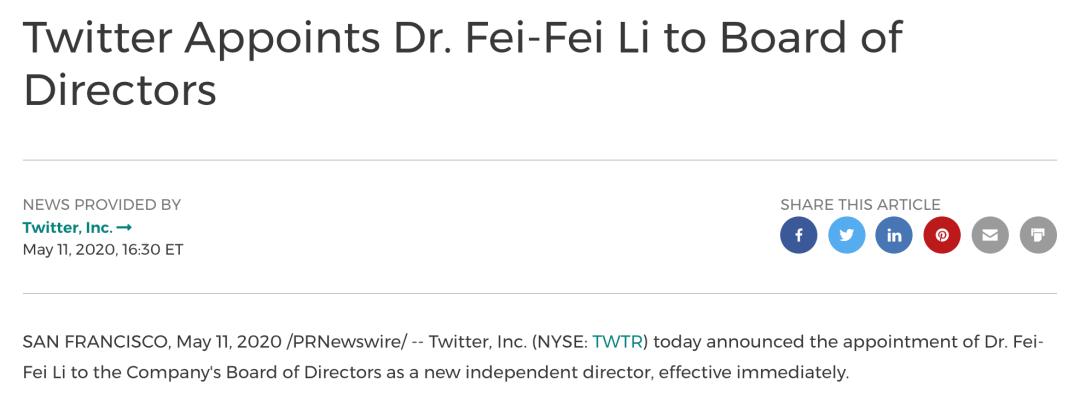1080x411 pixels.
Task: Click the word Directors in the headline
Action: tap(120, 90)
